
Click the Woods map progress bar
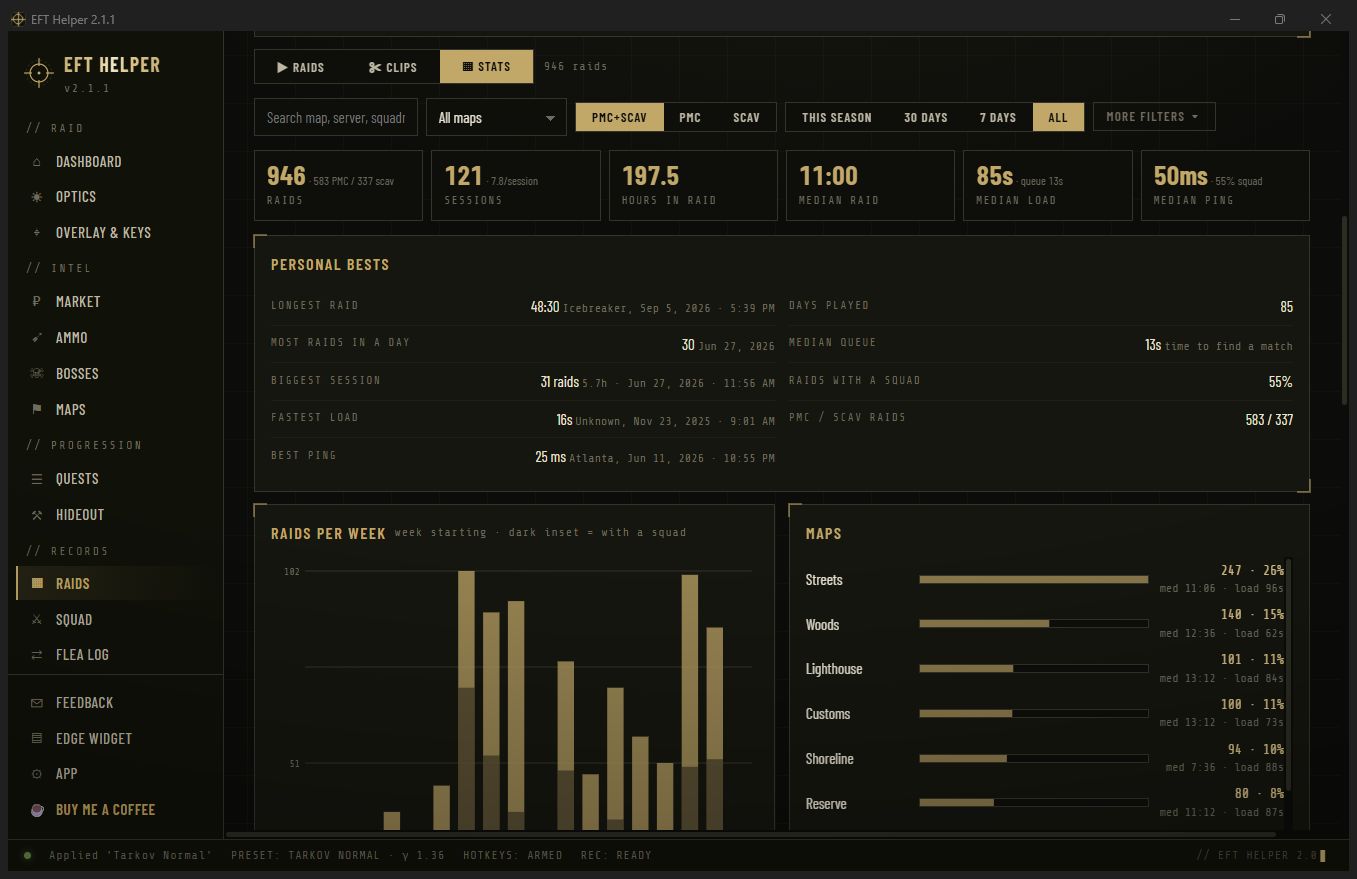click(x=1034, y=624)
